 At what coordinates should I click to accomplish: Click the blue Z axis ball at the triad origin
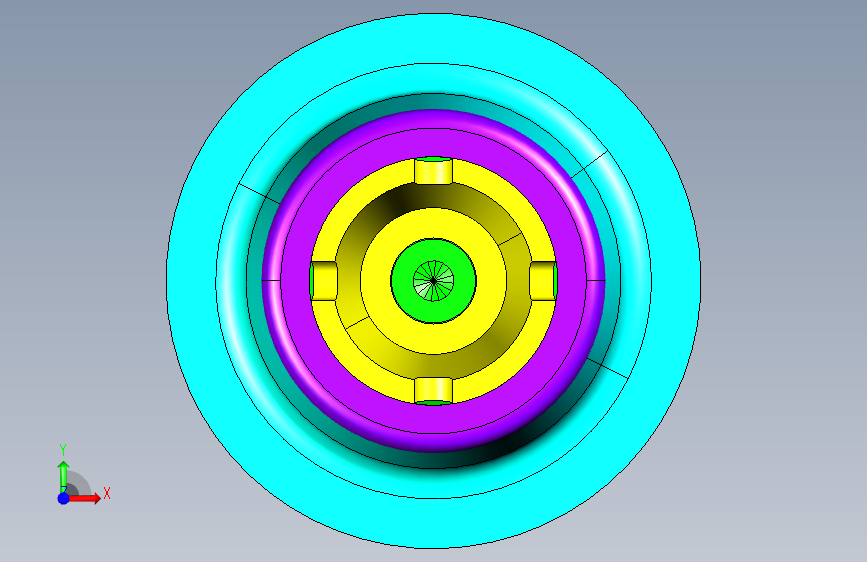tap(64, 498)
